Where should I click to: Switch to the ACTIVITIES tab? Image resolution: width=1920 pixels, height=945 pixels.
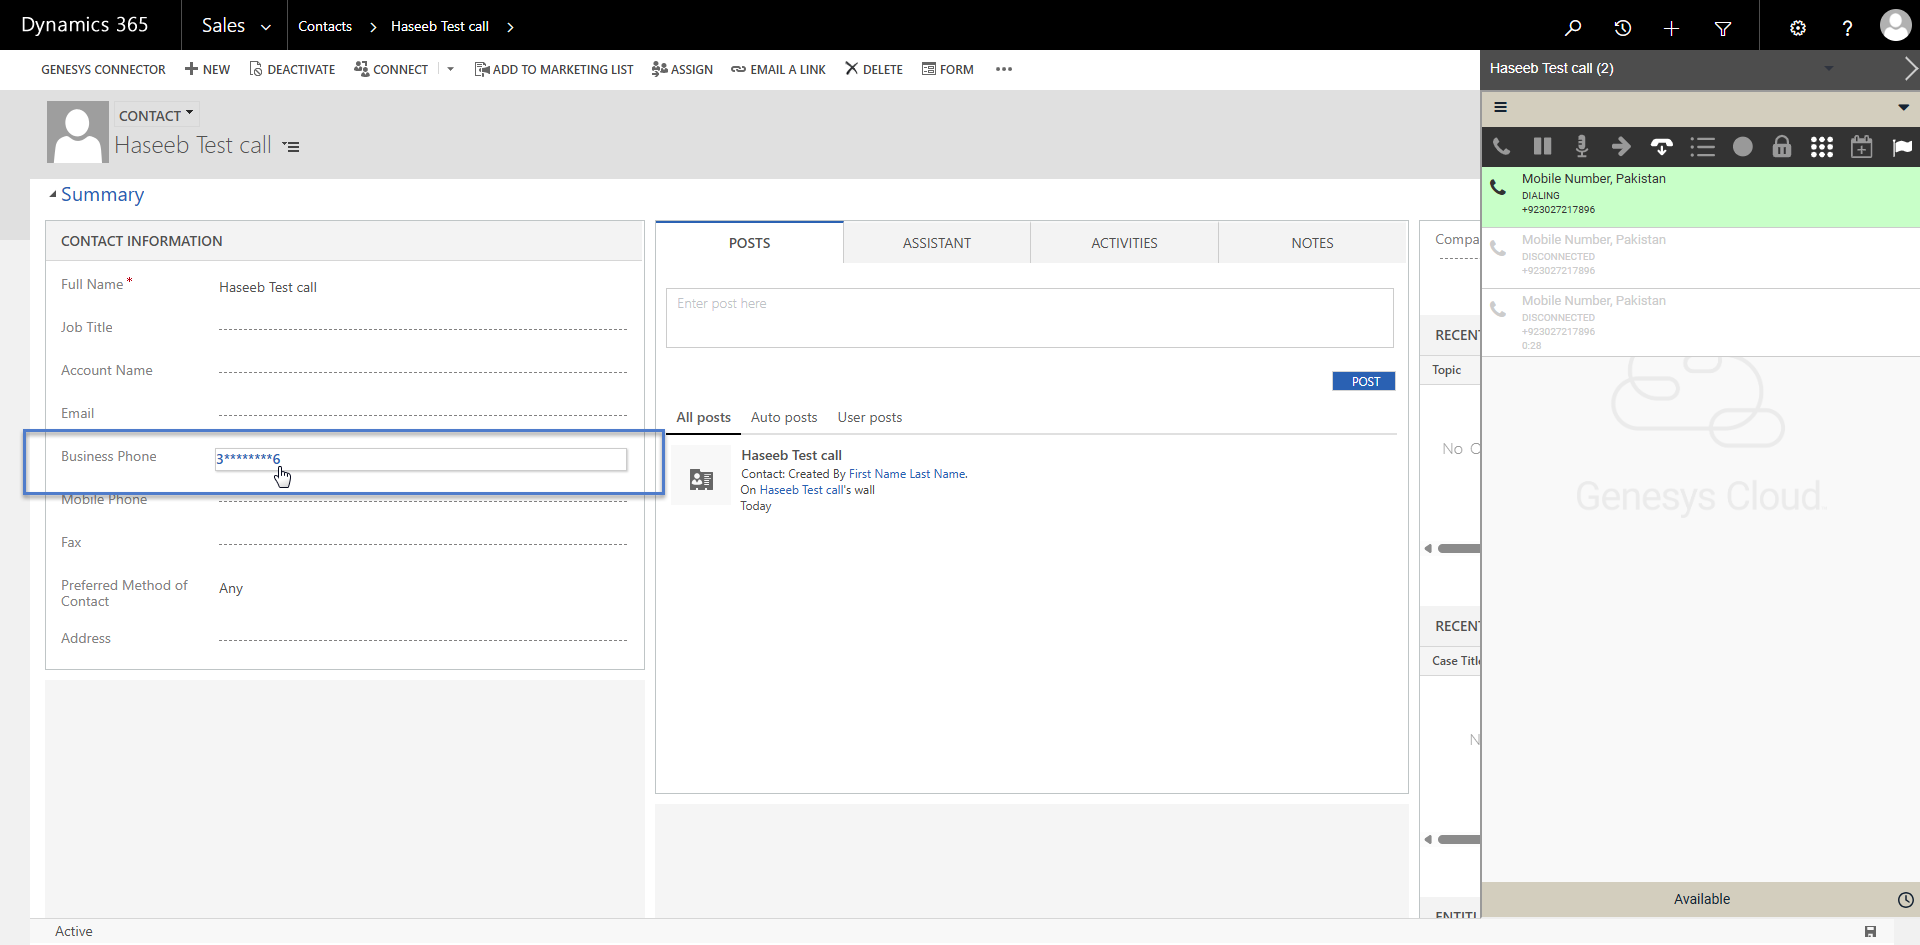1124,243
